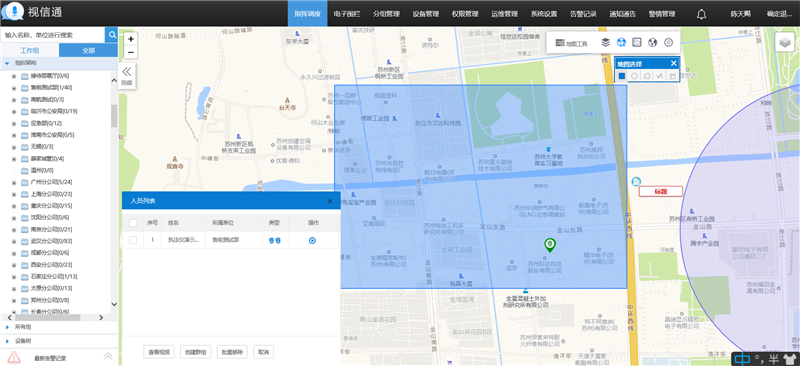Expand the 设备树 section
Screen dimensions: 800x366
(7, 340)
